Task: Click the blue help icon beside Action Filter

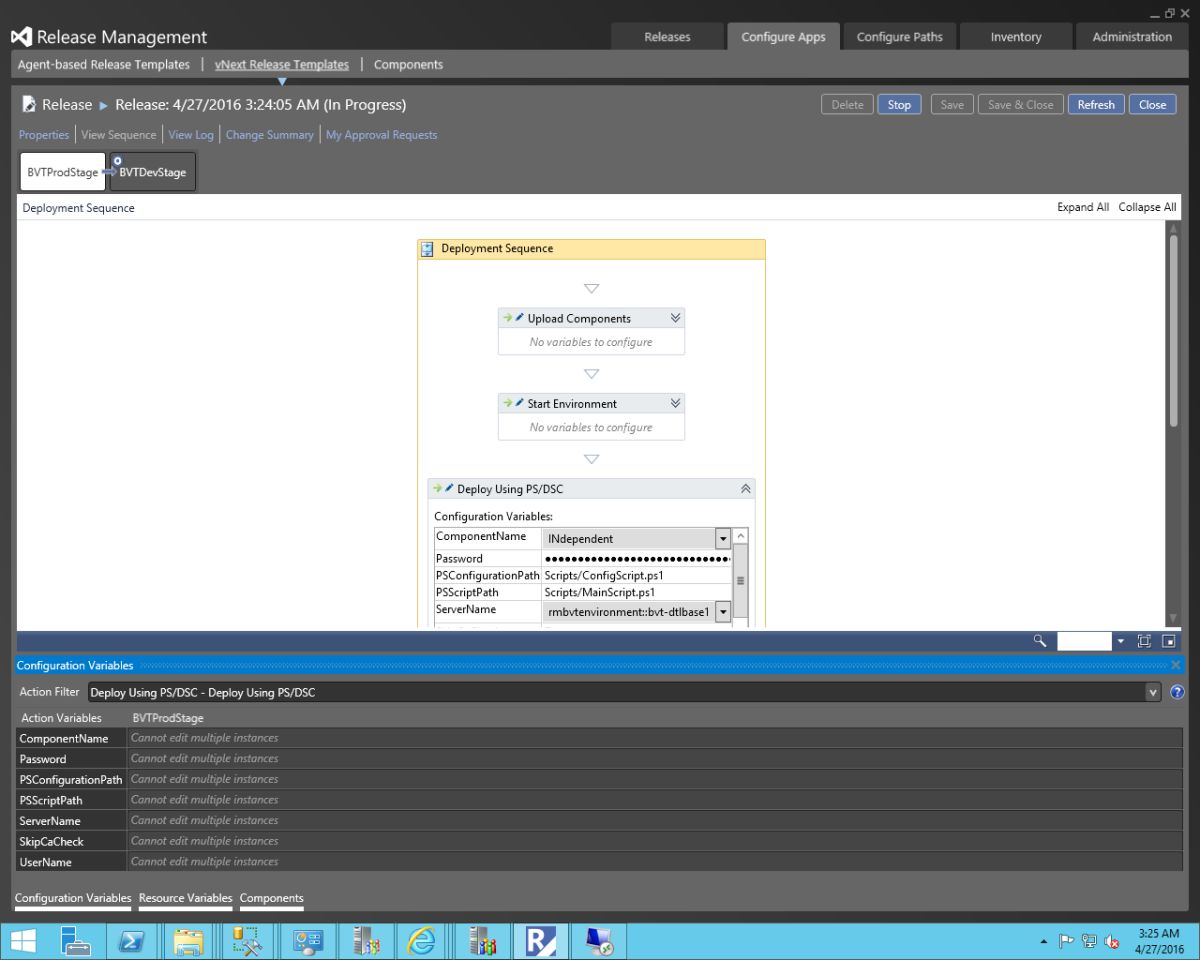Action: pos(1176,692)
